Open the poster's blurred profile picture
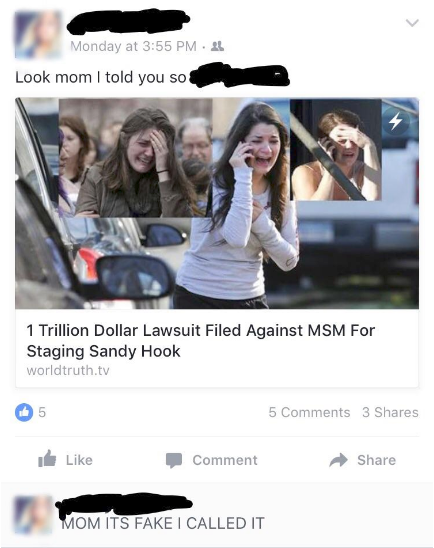 (38, 34)
